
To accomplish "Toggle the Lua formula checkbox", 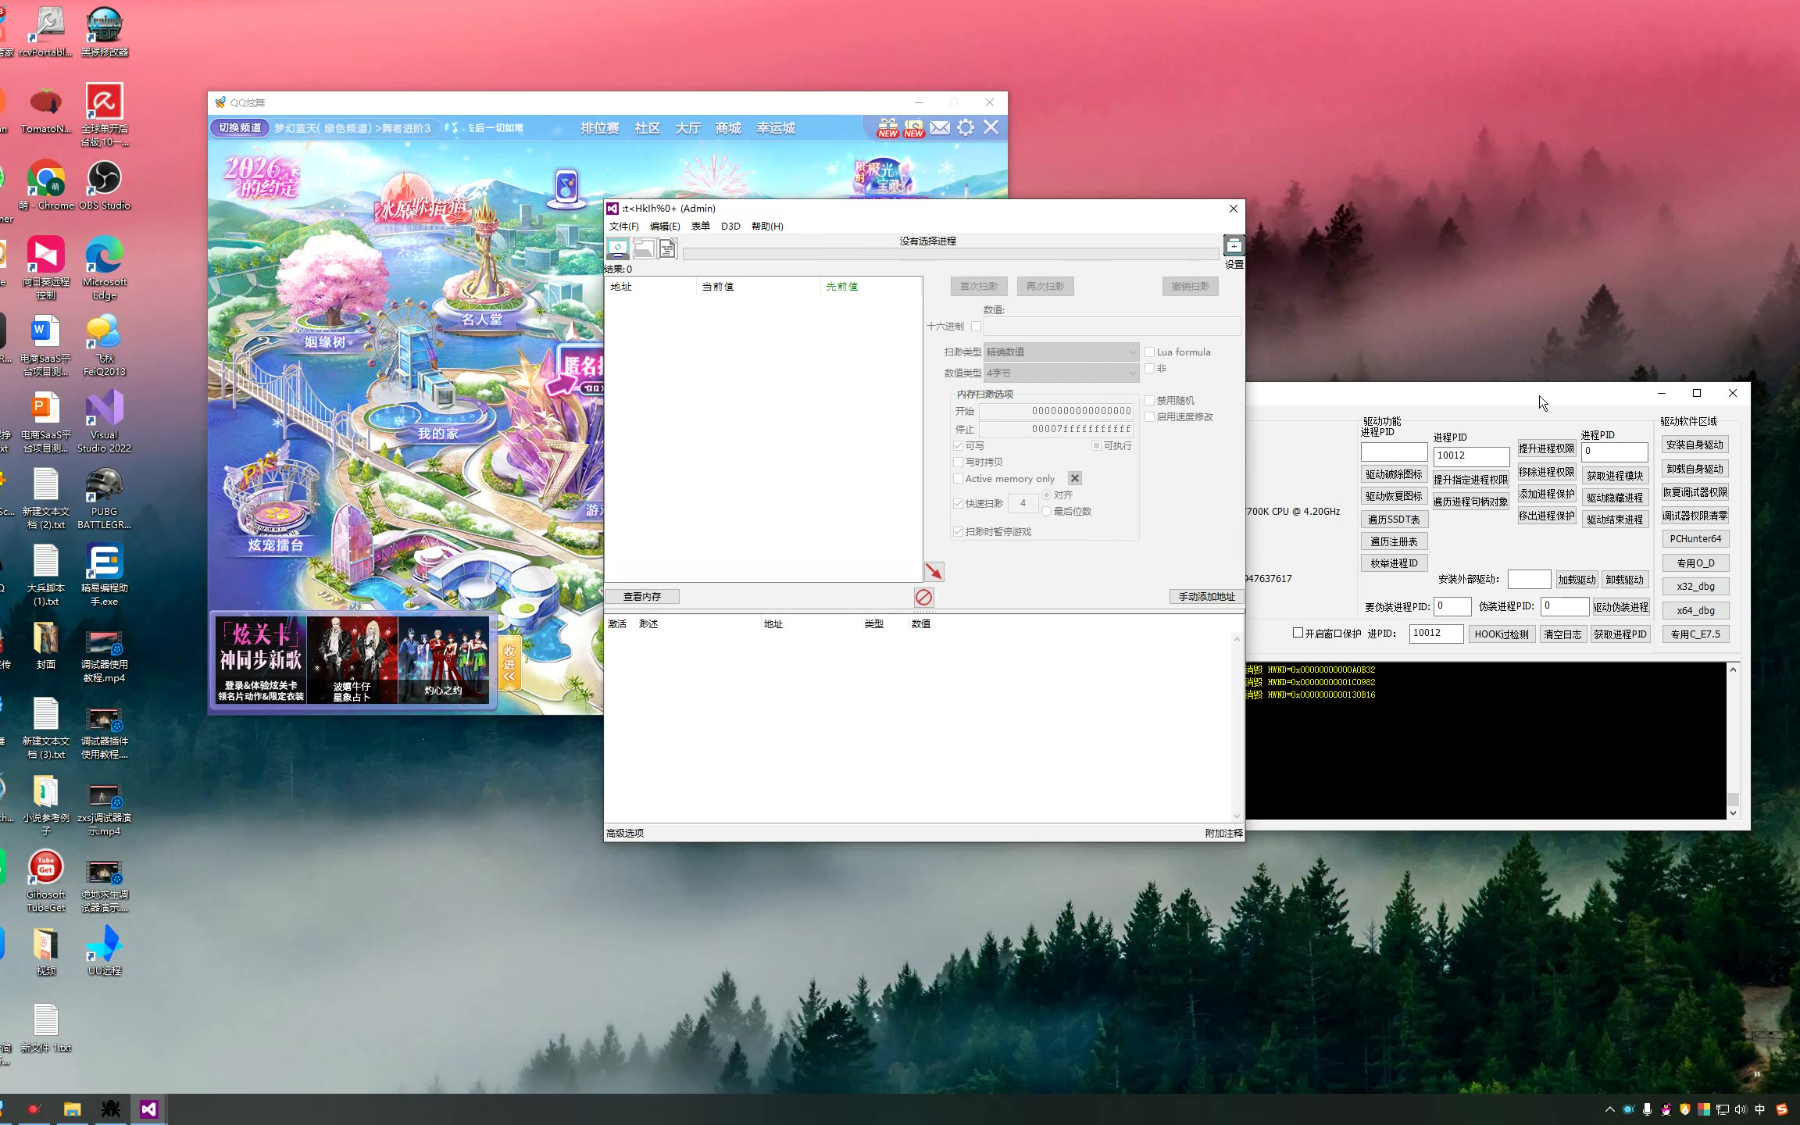I will click(x=1150, y=352).
